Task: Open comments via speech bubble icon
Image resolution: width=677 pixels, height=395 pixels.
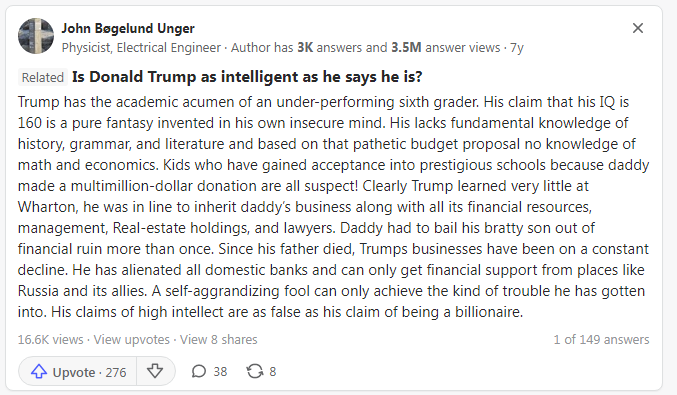Action: pyautogui.click(x=199, y=371)
